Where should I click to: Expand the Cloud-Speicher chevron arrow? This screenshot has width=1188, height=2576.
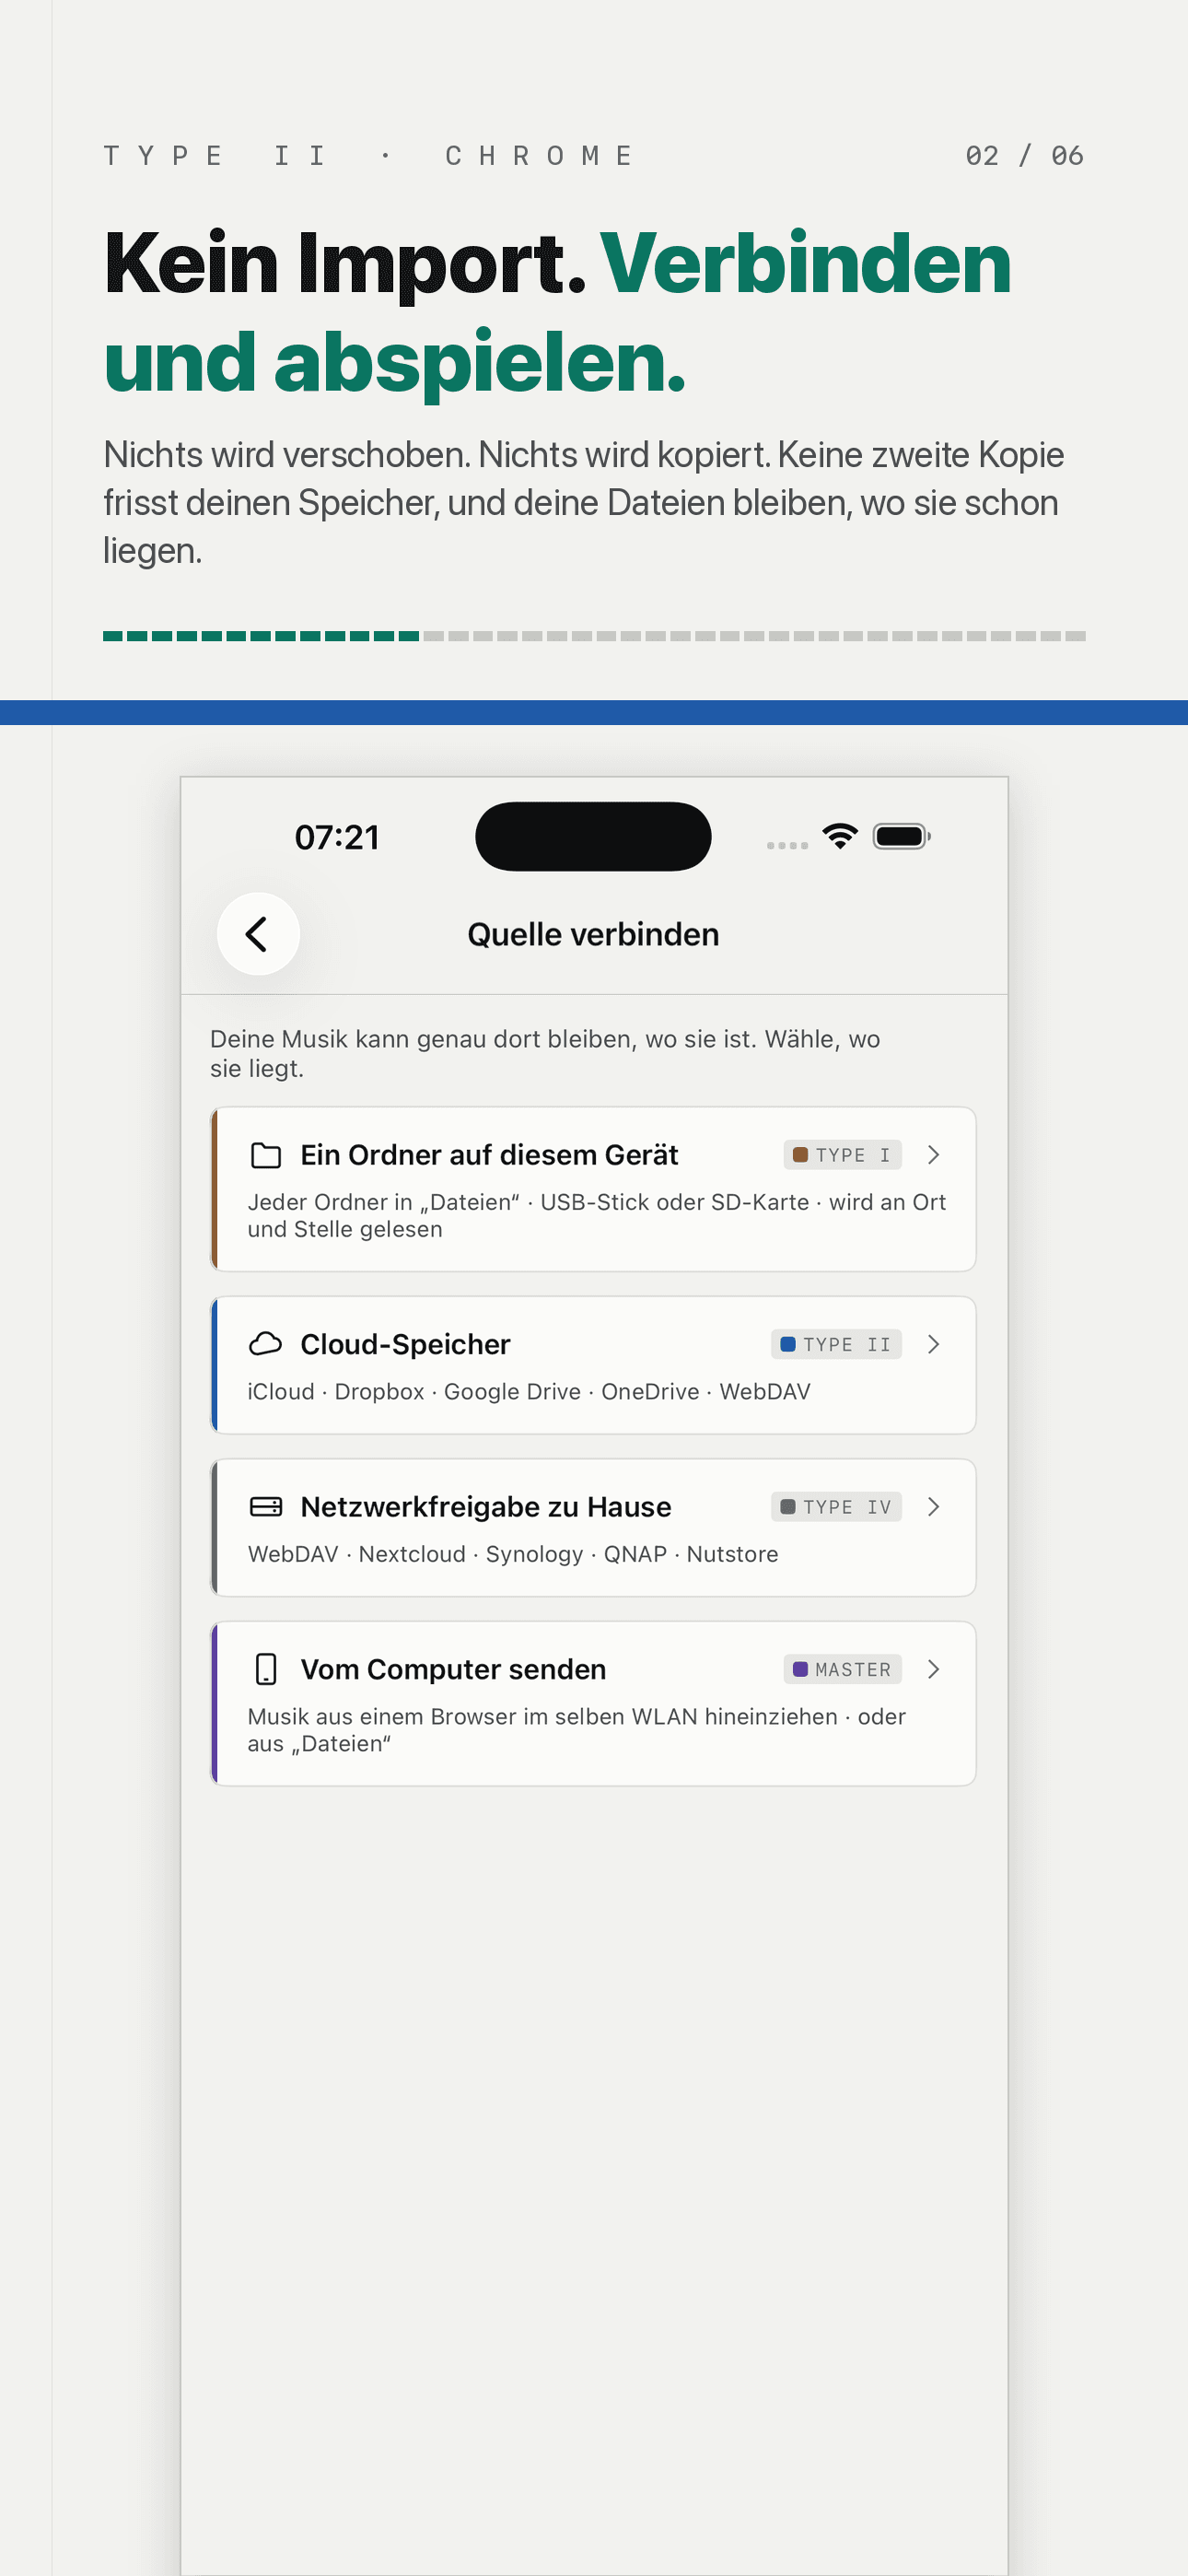click(933, 1344)
